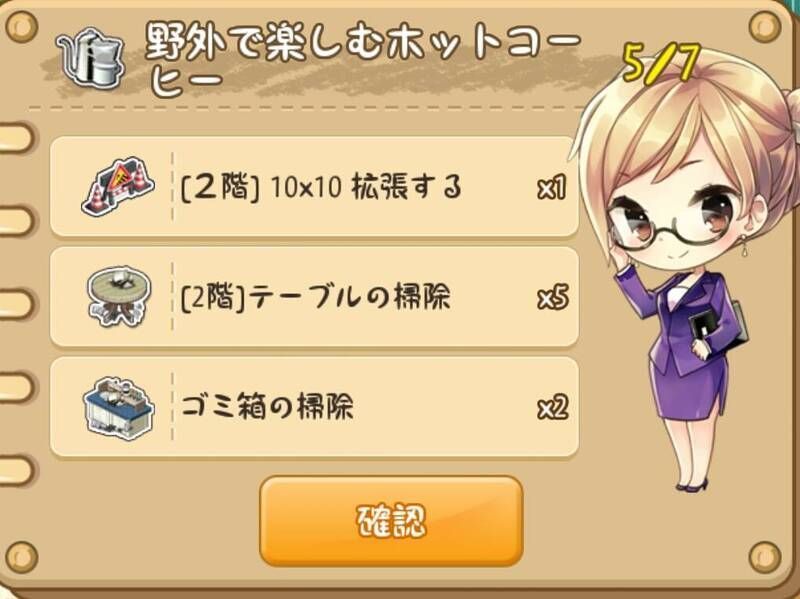Select the construction cone expansion icon
Image resolution: width=800 pixels, height=599 pixels.
click(118, 186)
